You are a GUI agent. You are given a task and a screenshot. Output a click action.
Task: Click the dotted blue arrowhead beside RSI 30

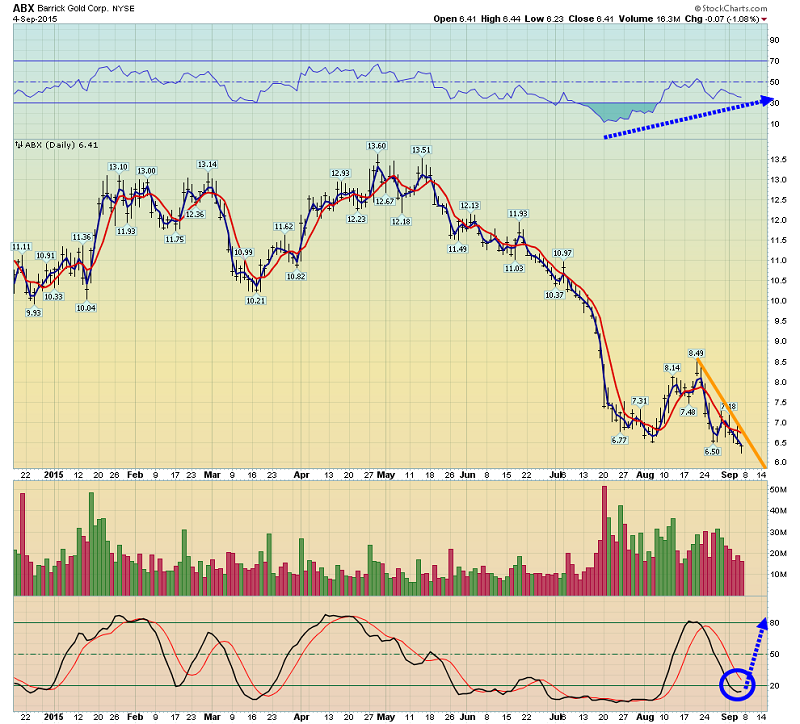coord(767,101)
